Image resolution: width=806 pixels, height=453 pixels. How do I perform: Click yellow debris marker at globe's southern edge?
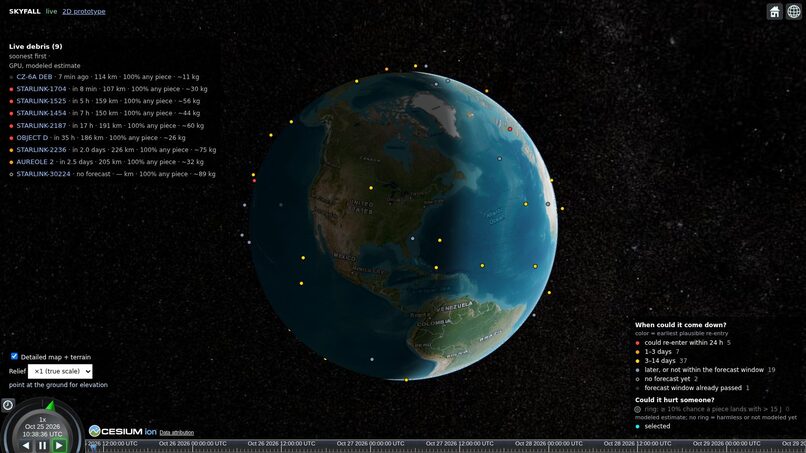[x=406, y=380]
